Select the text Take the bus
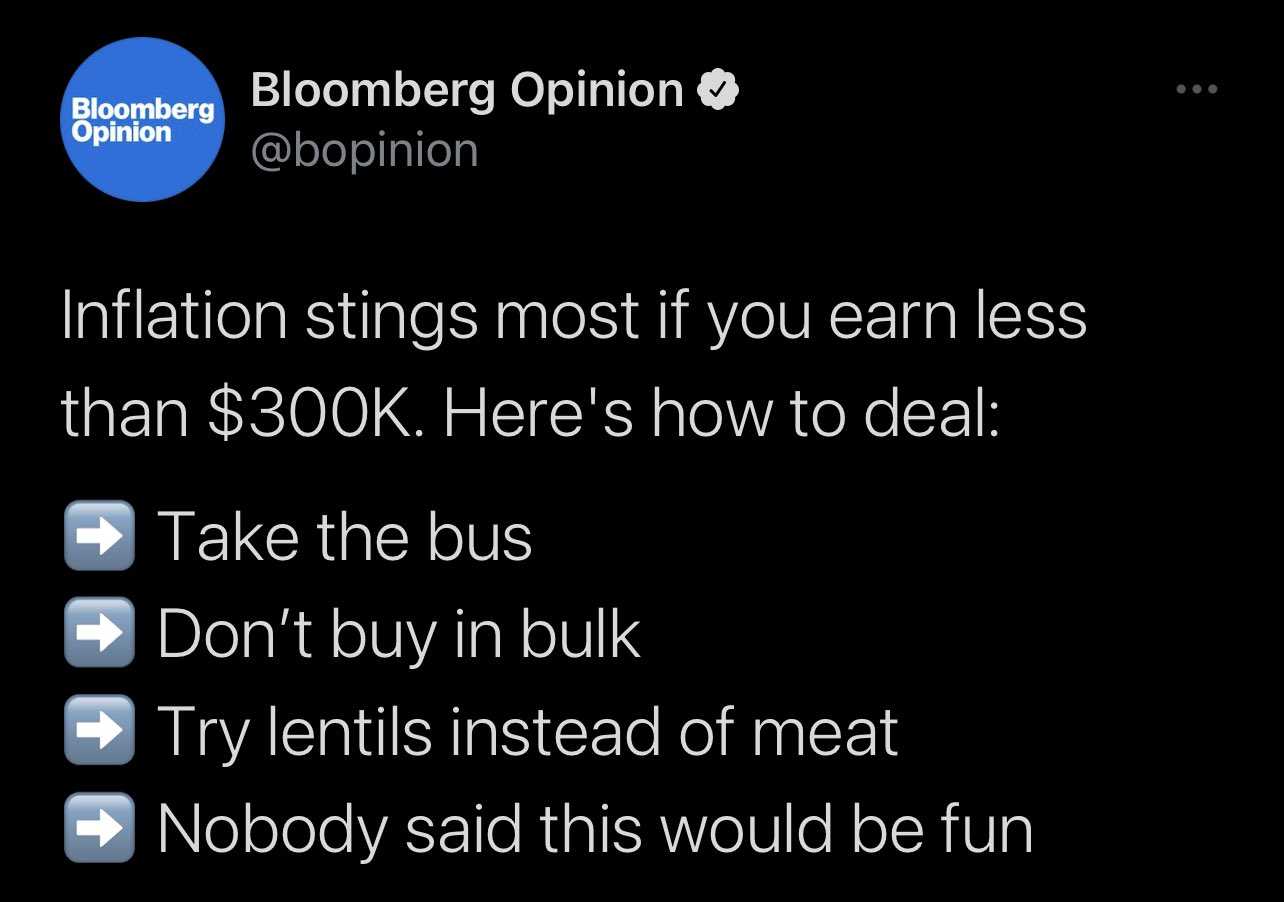The width and height of the screenshot is (1284, 902). 345,536
